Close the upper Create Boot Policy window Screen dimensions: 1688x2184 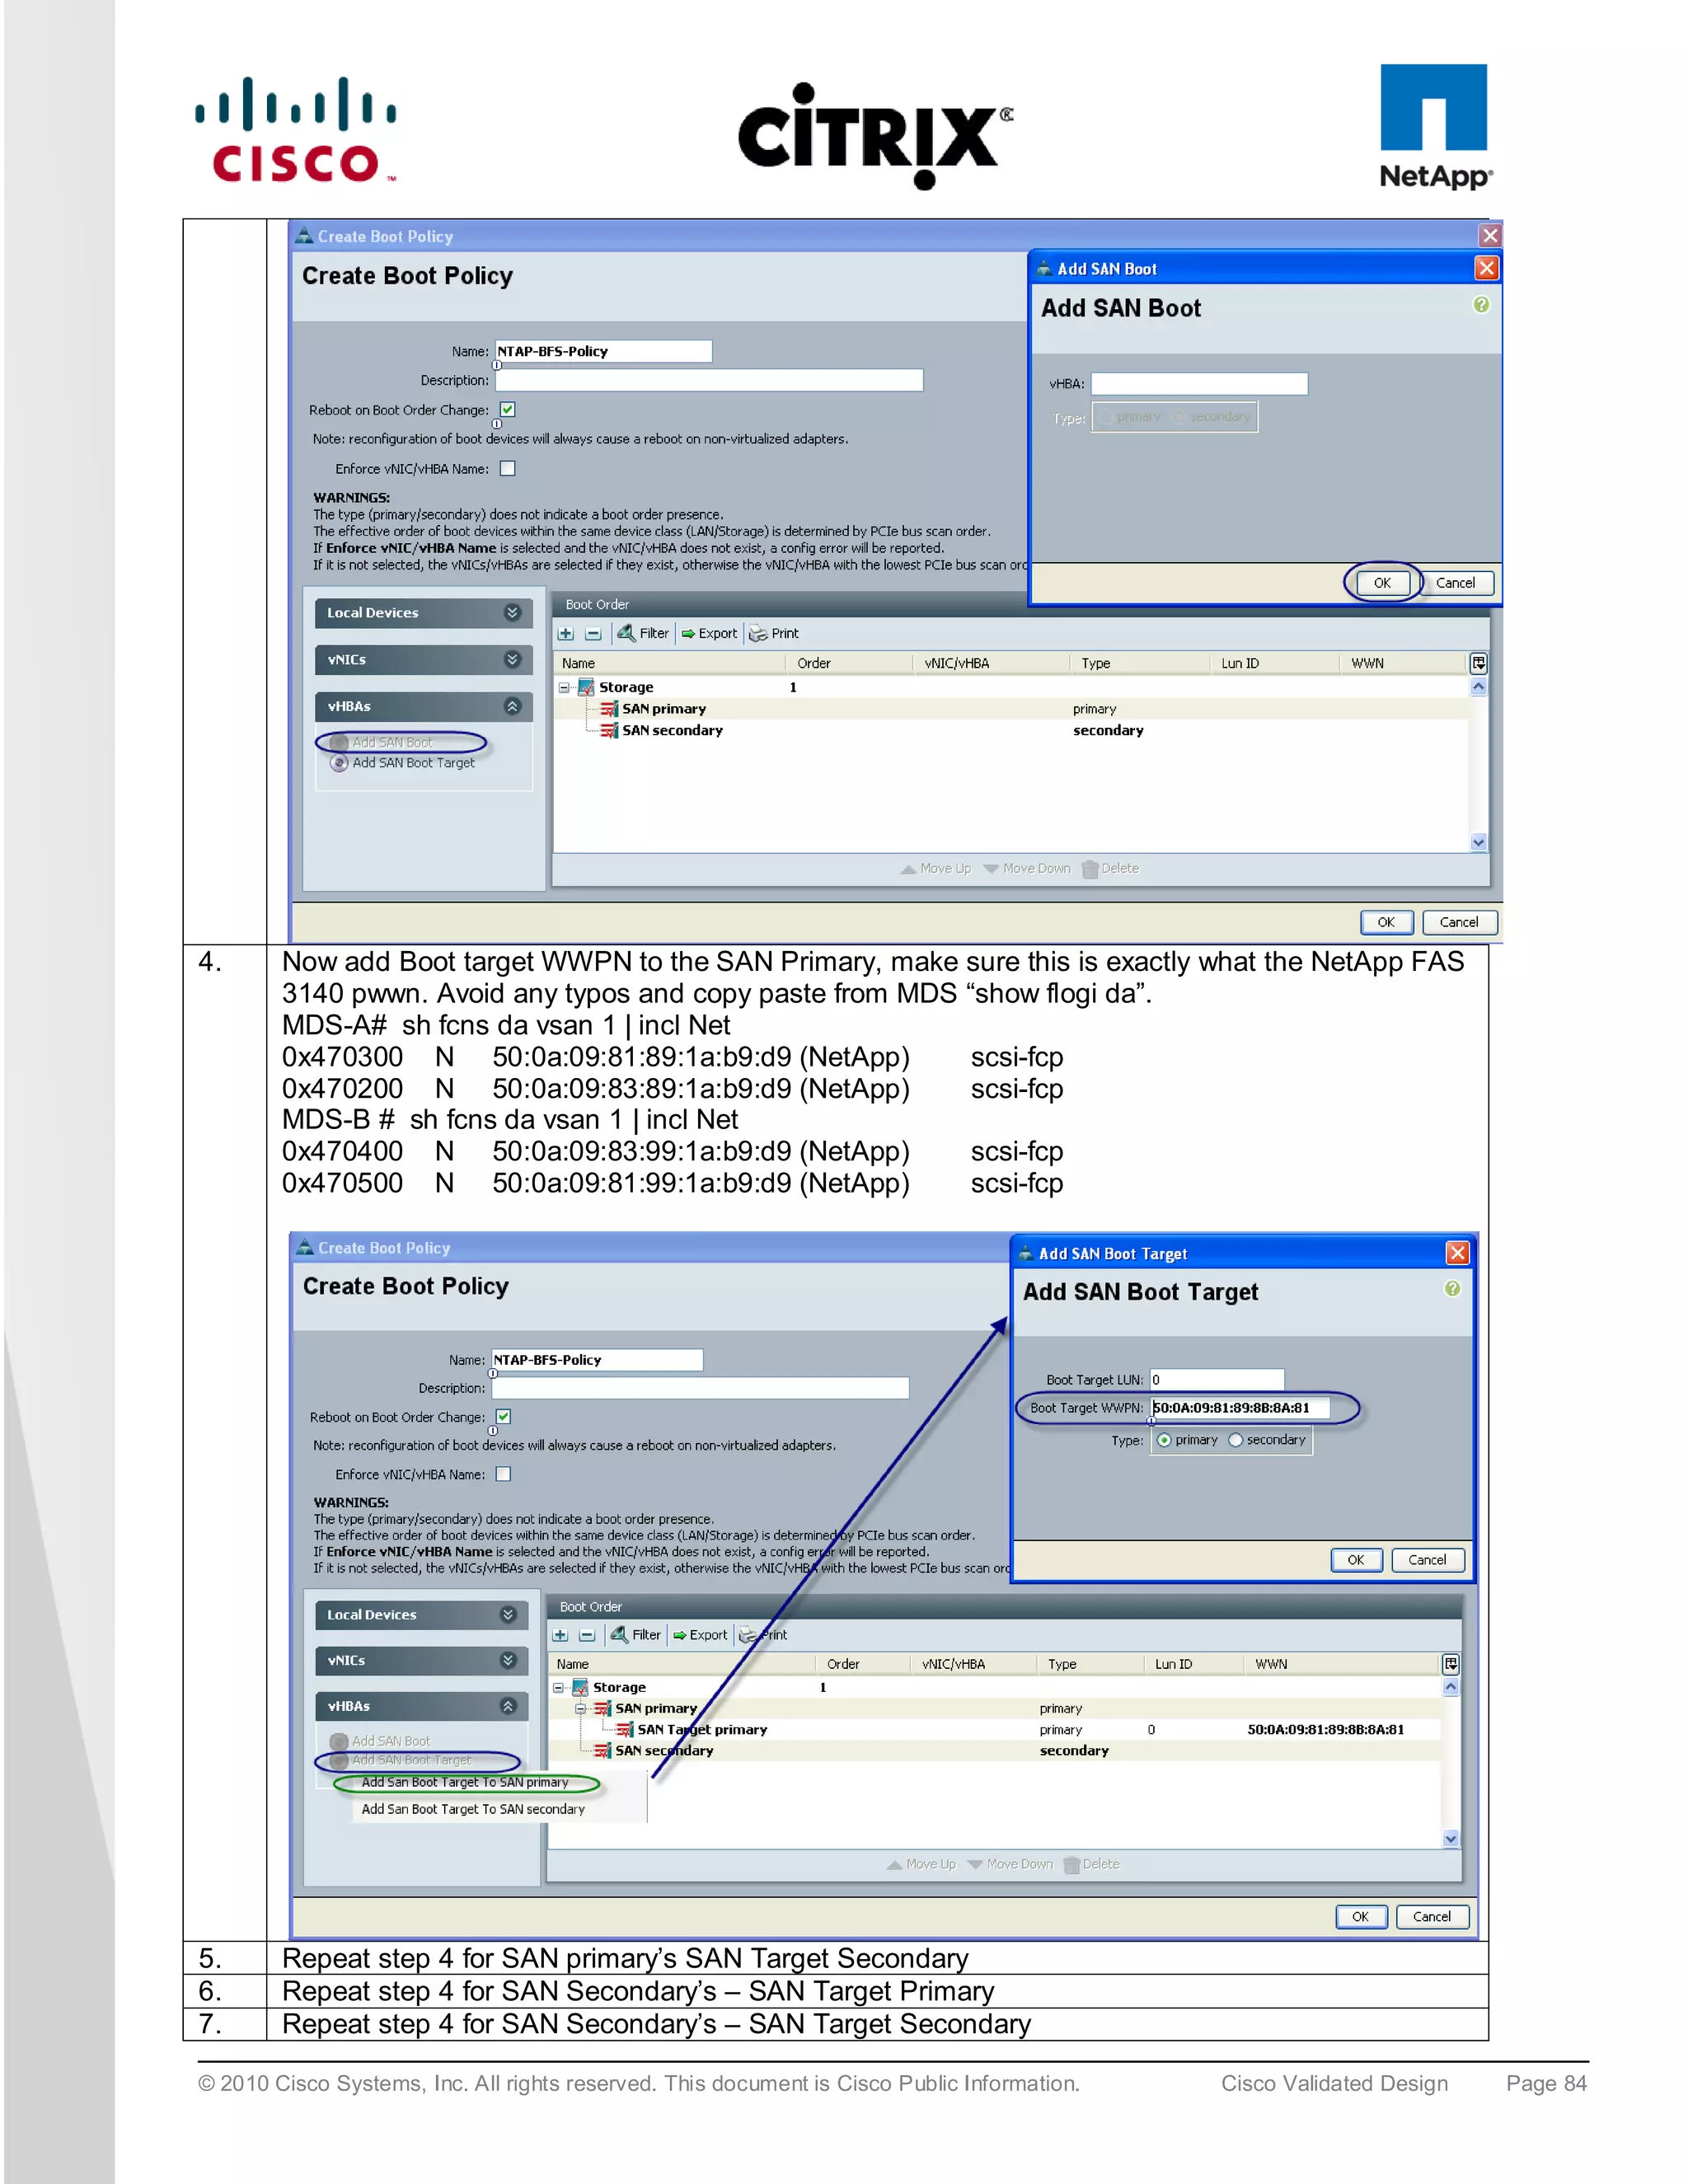[1490, 235]
